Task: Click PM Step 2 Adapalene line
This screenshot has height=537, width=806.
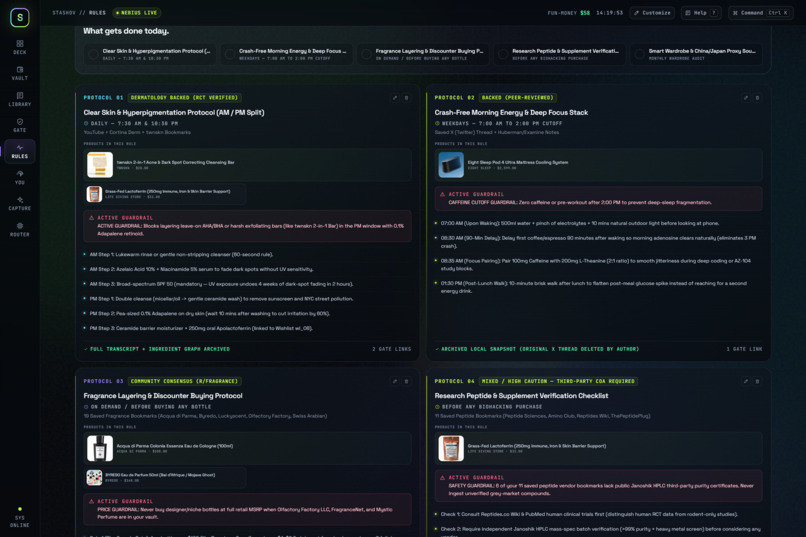Action: pyautogui.click(x=210, y=313)
